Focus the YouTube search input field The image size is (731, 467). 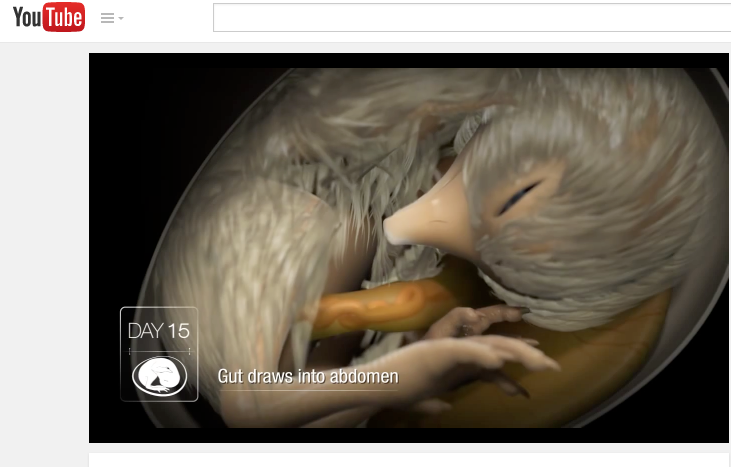coord(470,18)
